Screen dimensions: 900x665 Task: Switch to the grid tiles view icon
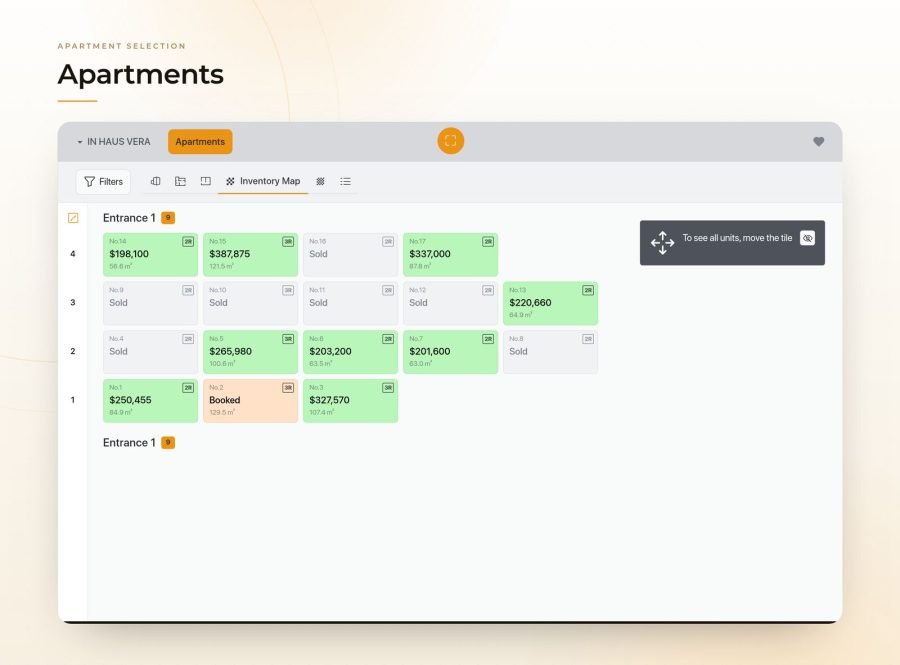tap(320, 181)
